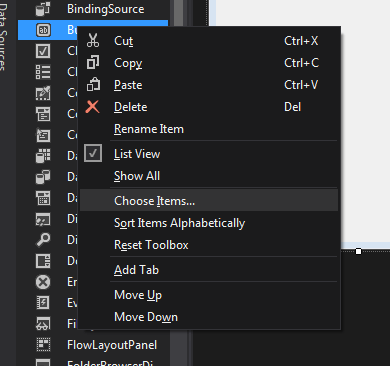
Task: Select the highlighted Button control icon
Action: point(43,30)
